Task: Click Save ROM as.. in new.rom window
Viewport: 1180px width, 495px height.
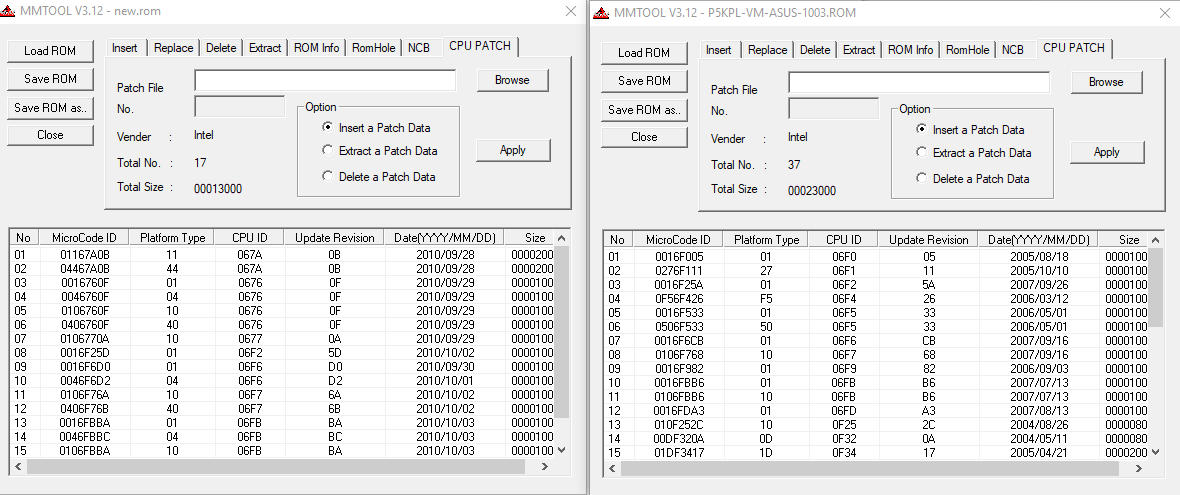Action: [50, 108]
